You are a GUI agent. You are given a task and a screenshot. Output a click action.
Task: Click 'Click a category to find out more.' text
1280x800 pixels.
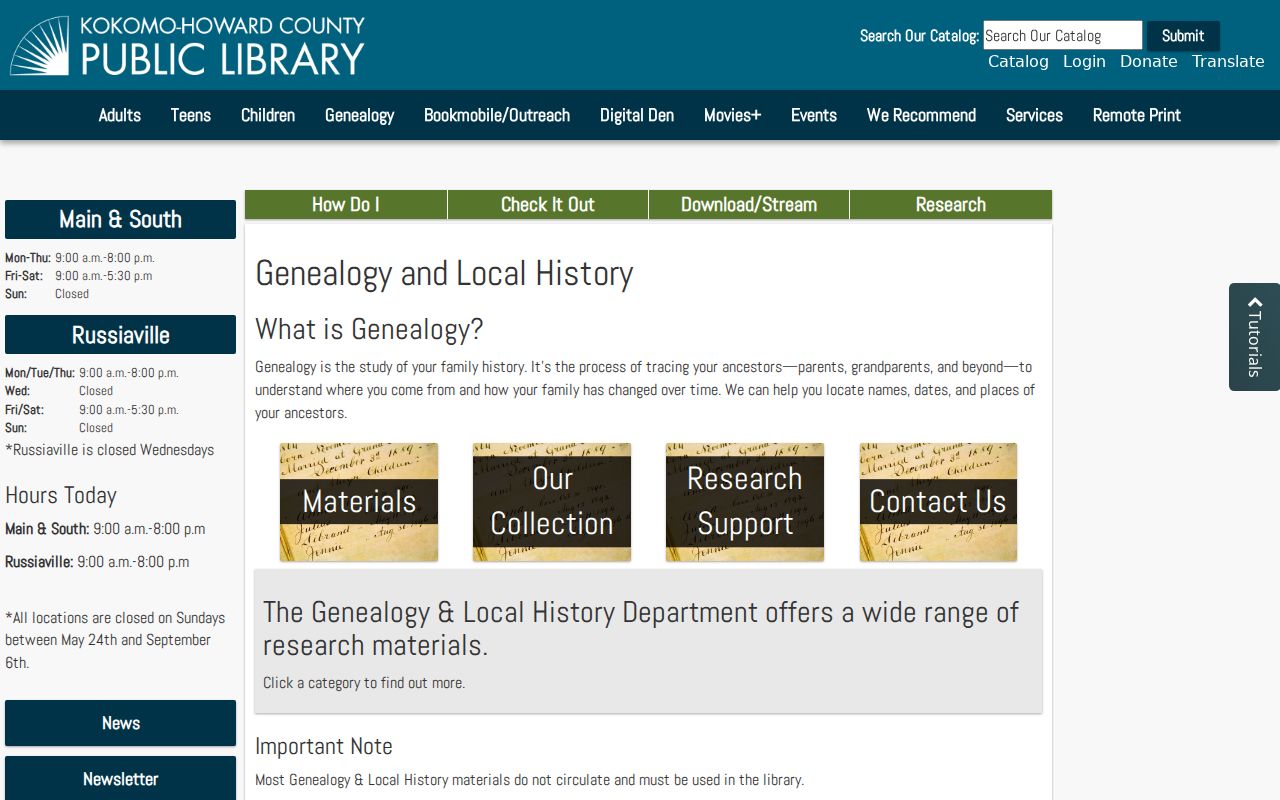364,683
